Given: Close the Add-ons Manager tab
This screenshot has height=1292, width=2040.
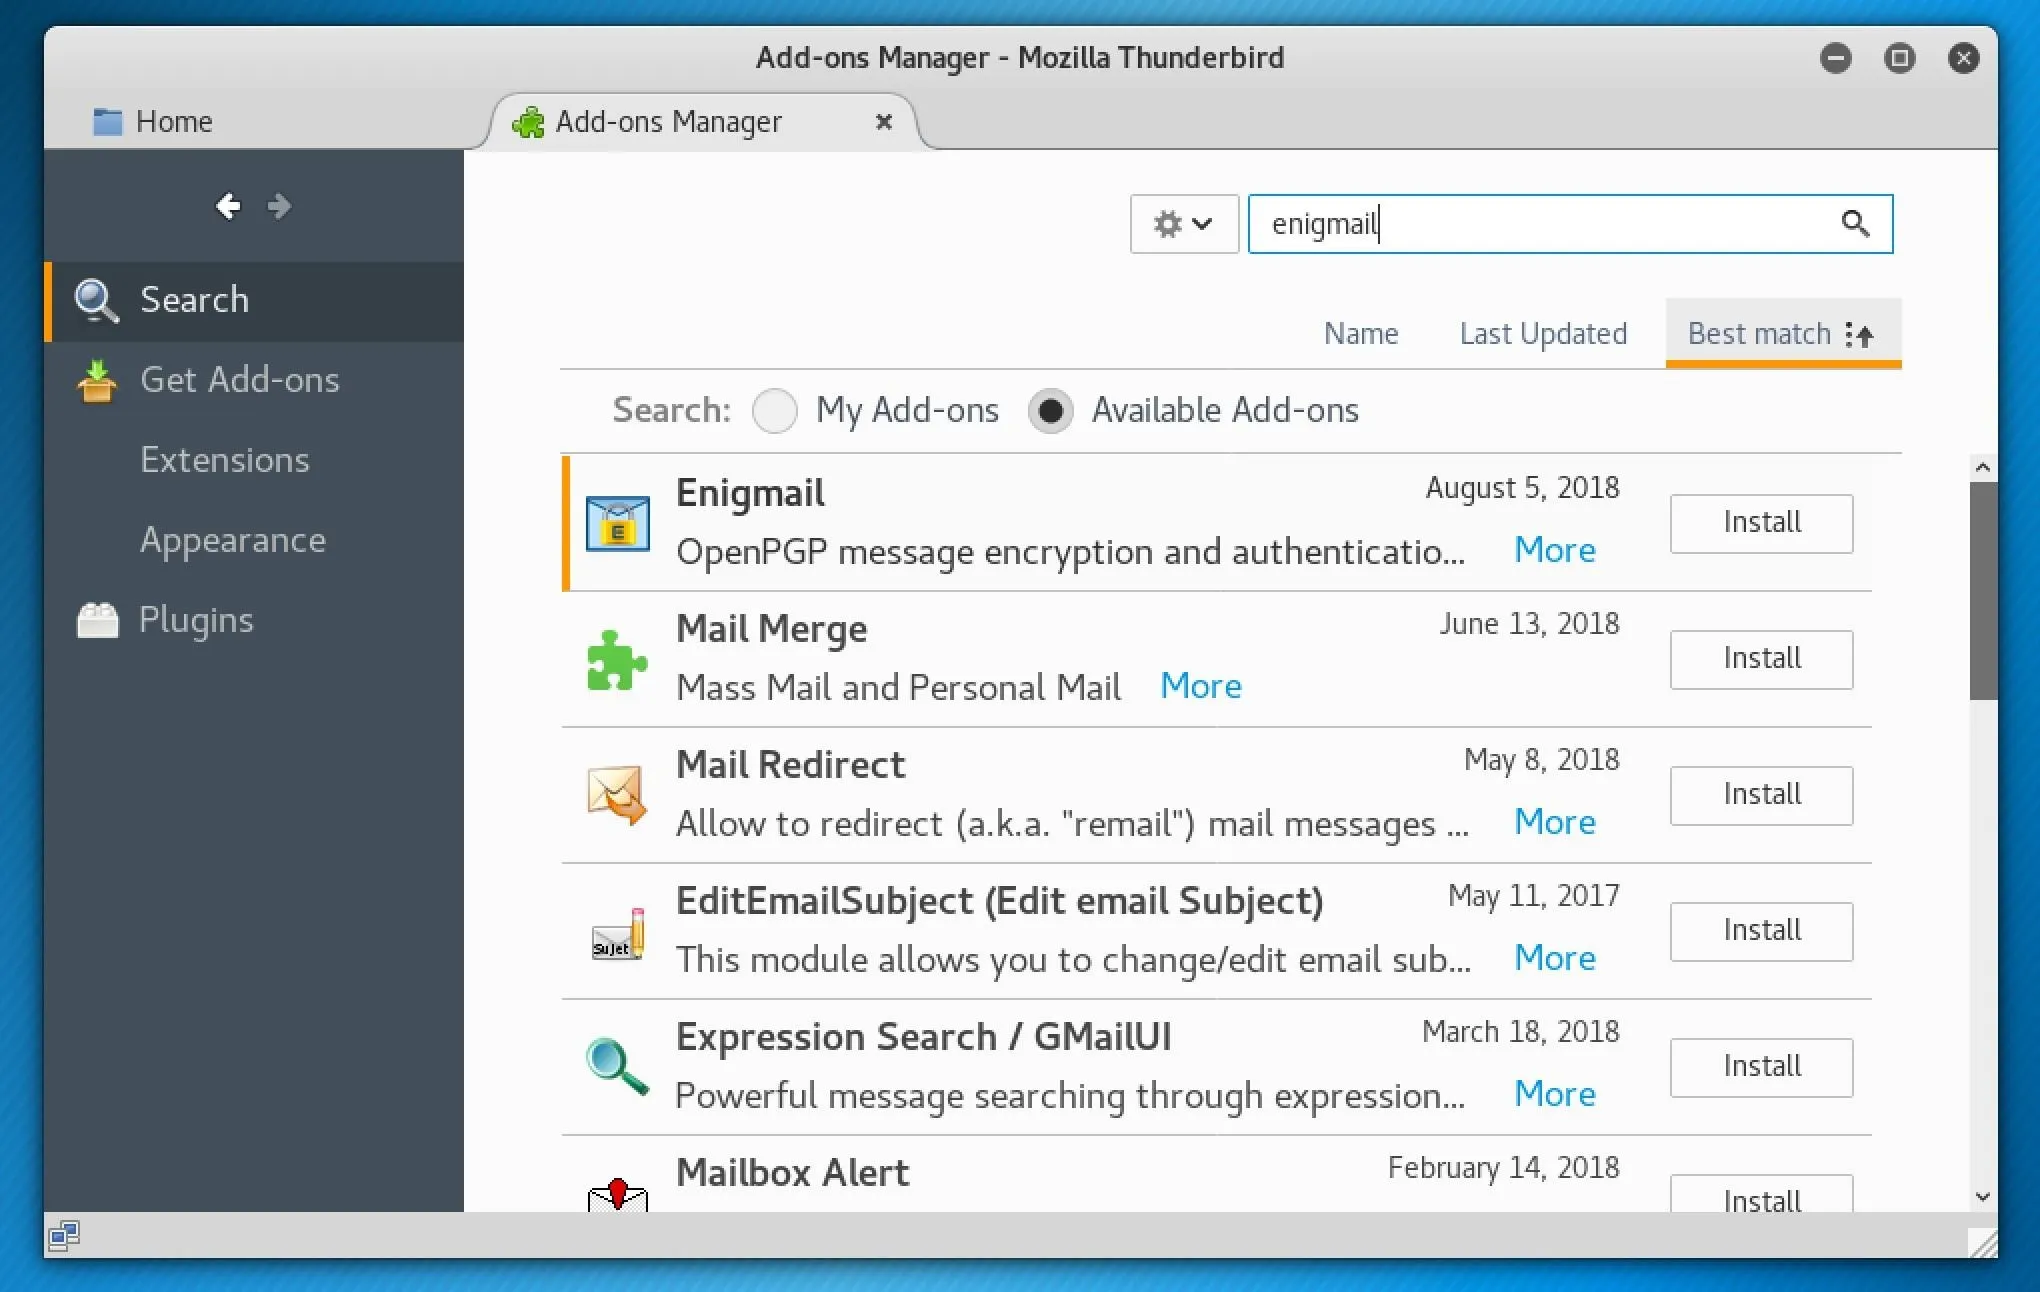Looking at the screenshot, I should coord(883,121).
